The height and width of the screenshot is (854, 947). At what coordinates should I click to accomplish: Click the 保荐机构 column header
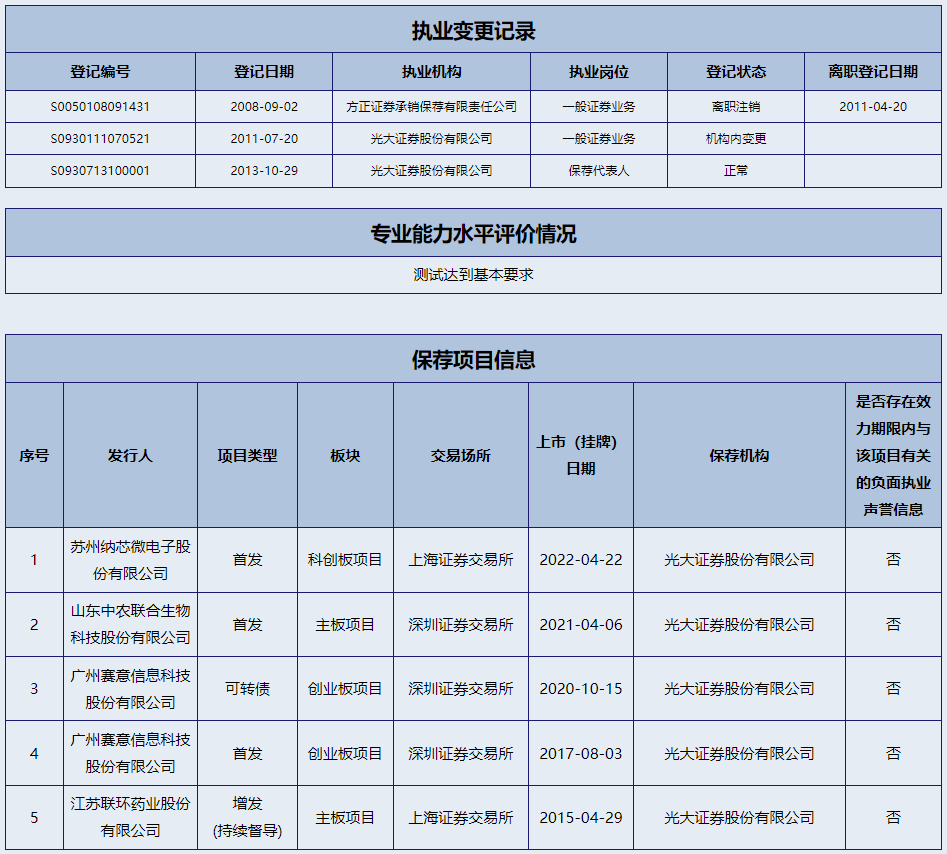(x=739, y=455)
